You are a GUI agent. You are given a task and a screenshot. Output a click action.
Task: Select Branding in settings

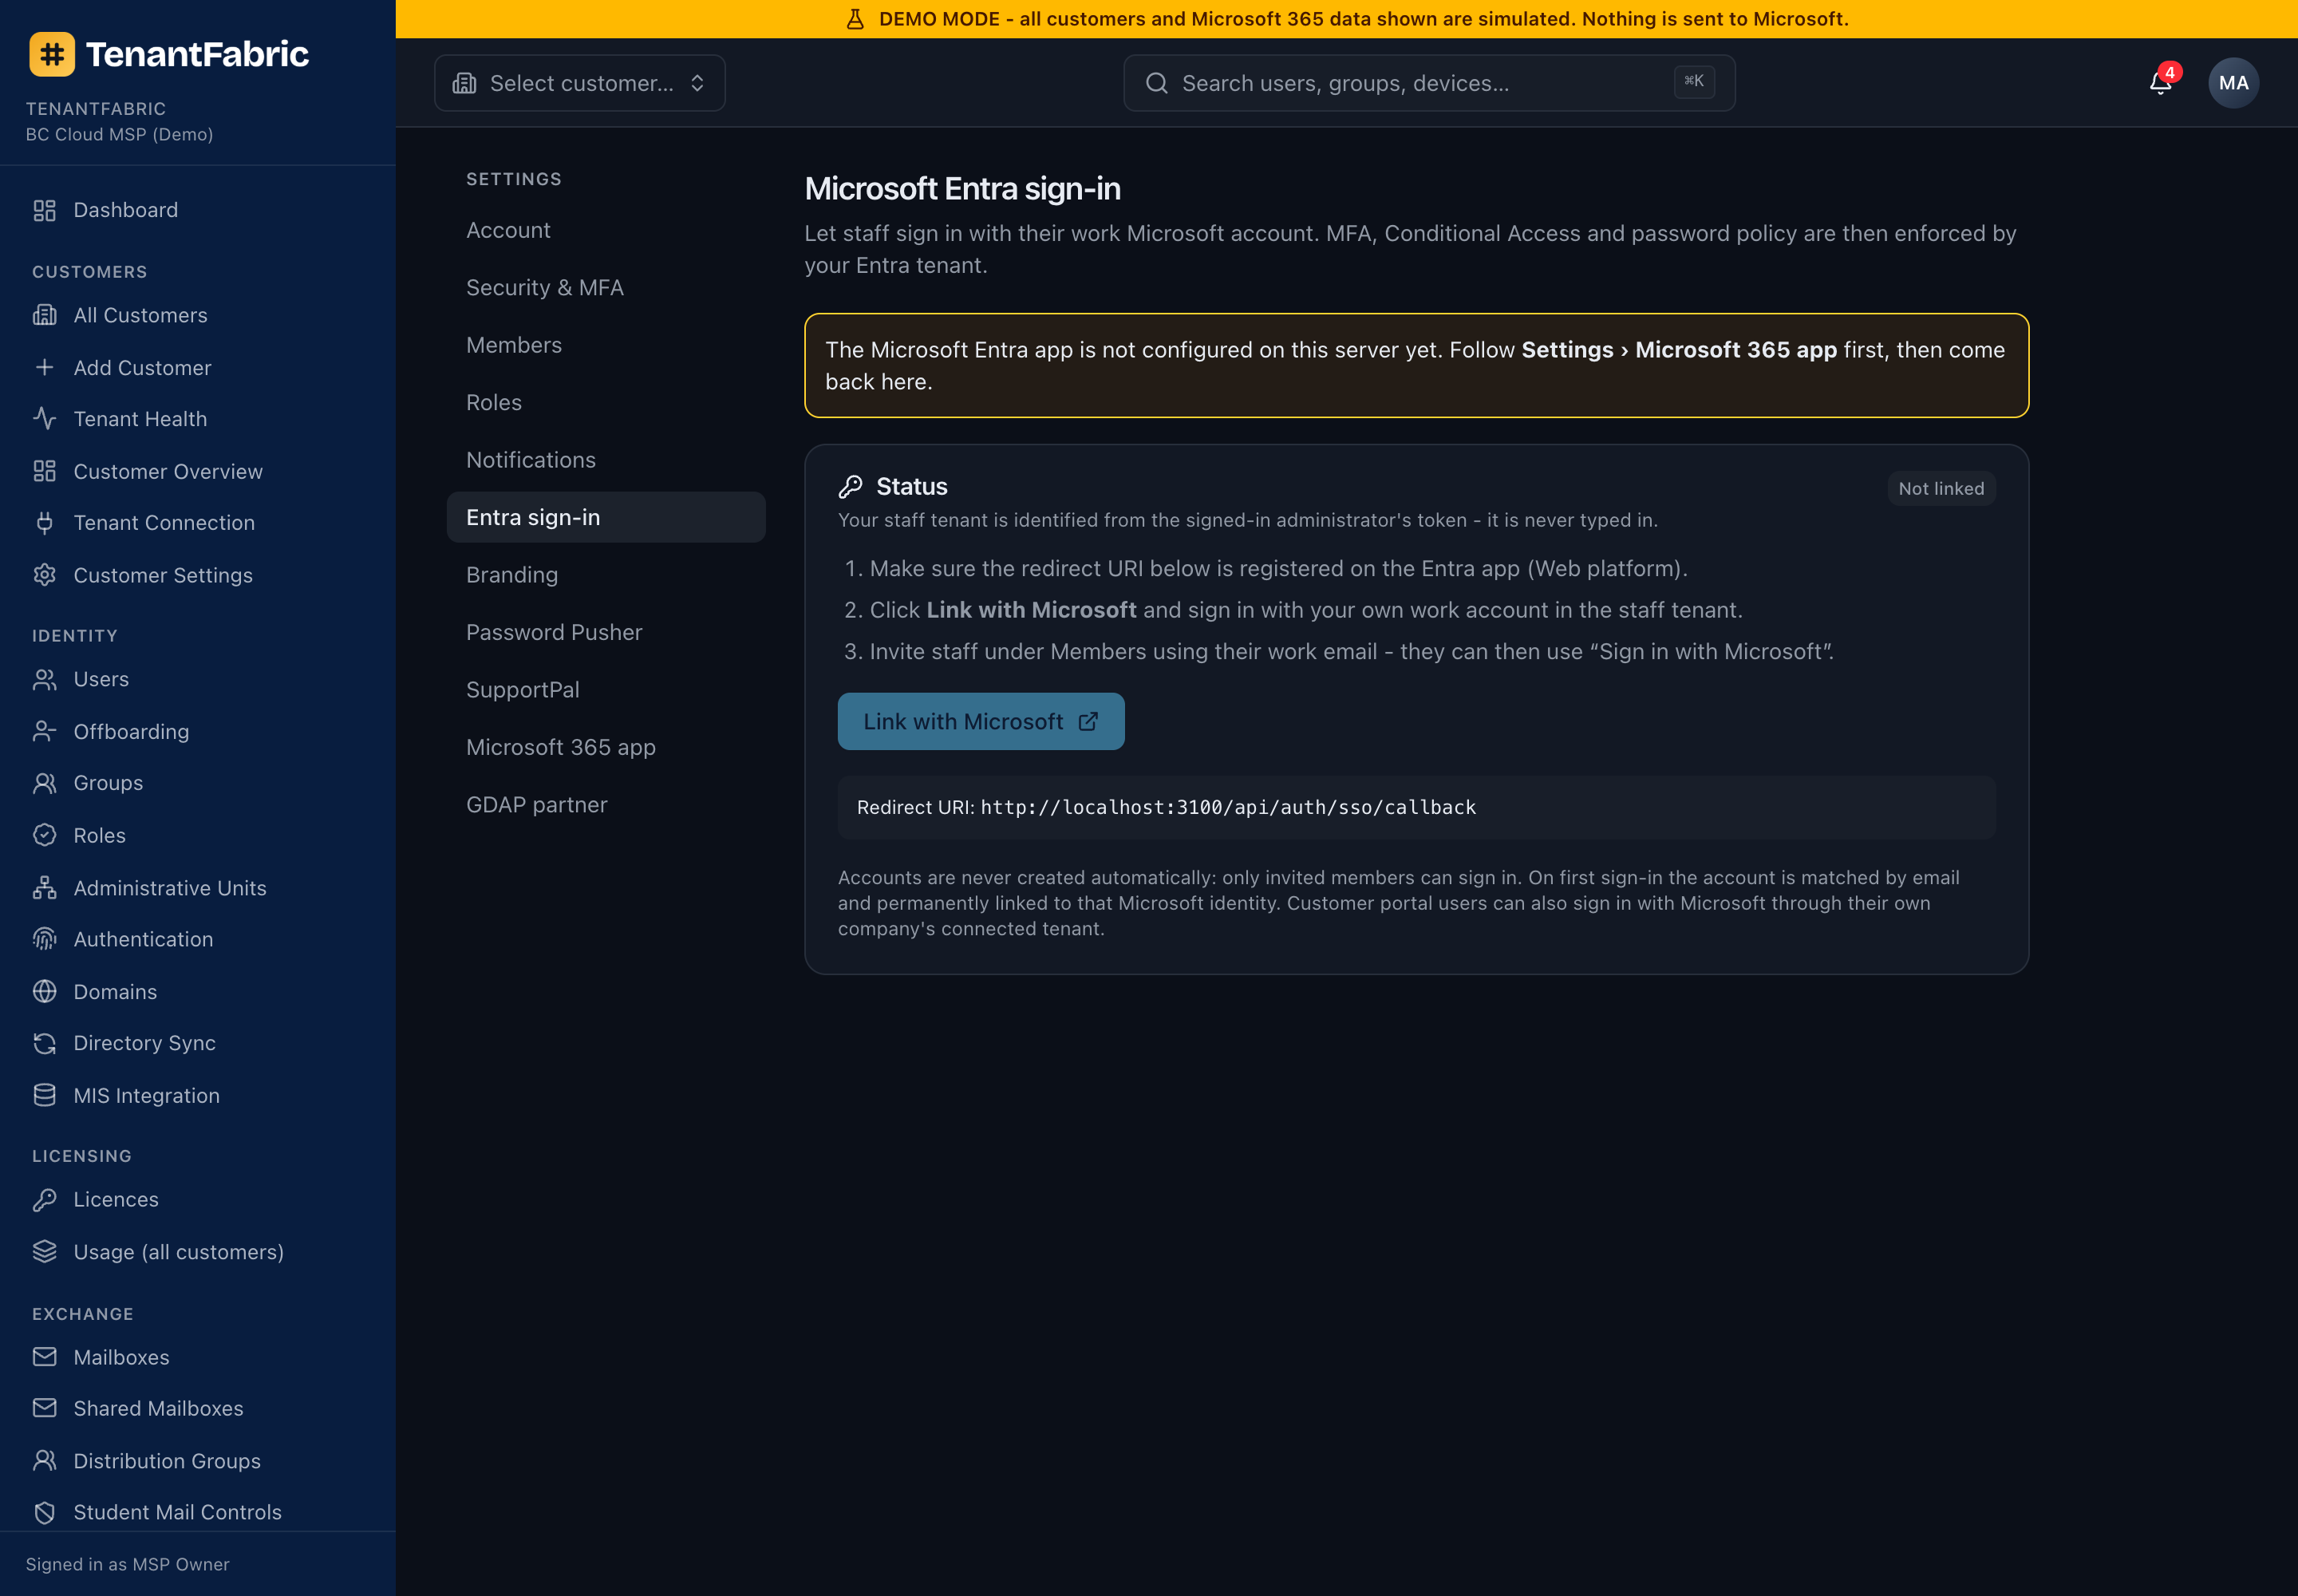point(606,575)
